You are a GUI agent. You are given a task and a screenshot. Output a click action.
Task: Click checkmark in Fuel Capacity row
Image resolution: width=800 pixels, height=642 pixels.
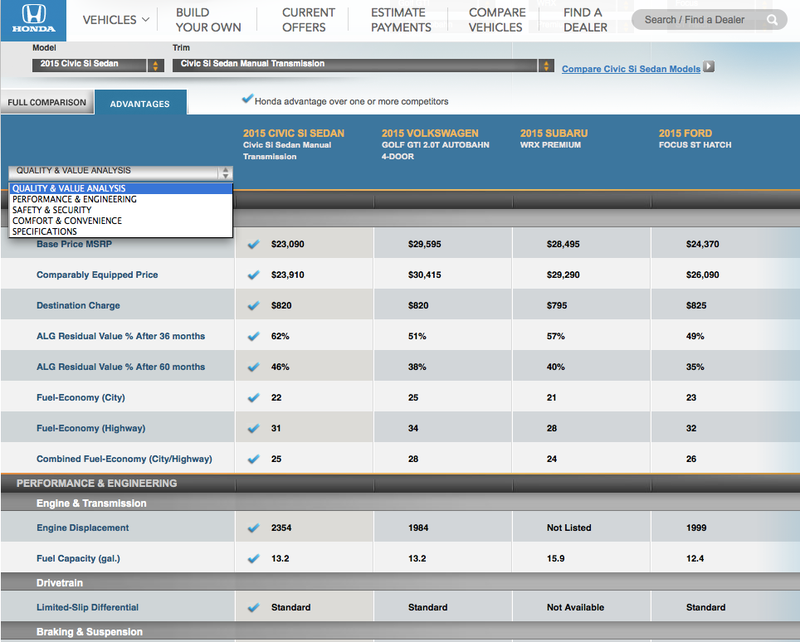click(x=254, y=558)
